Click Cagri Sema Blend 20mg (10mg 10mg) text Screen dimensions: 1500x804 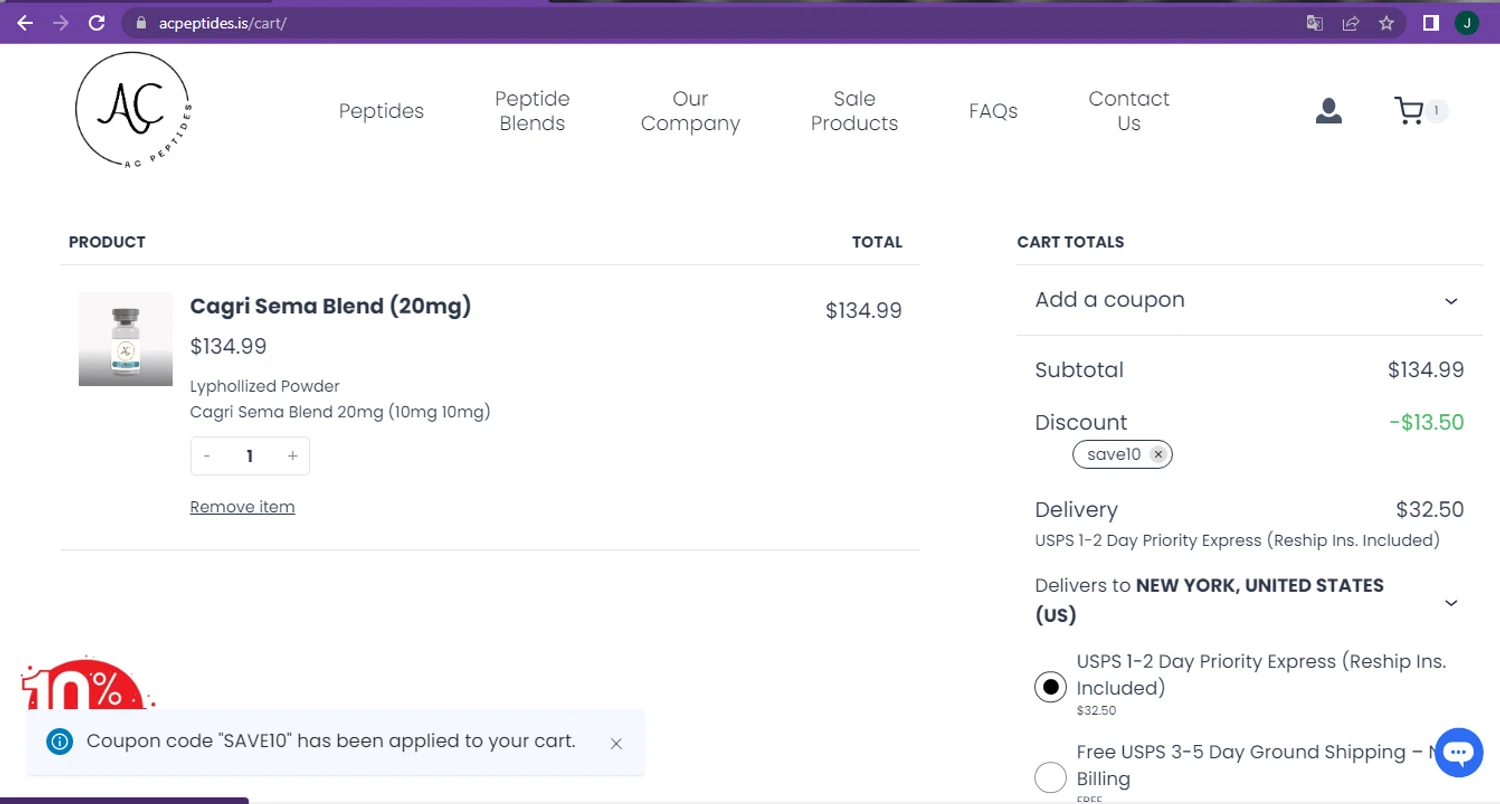click(340, 412)
